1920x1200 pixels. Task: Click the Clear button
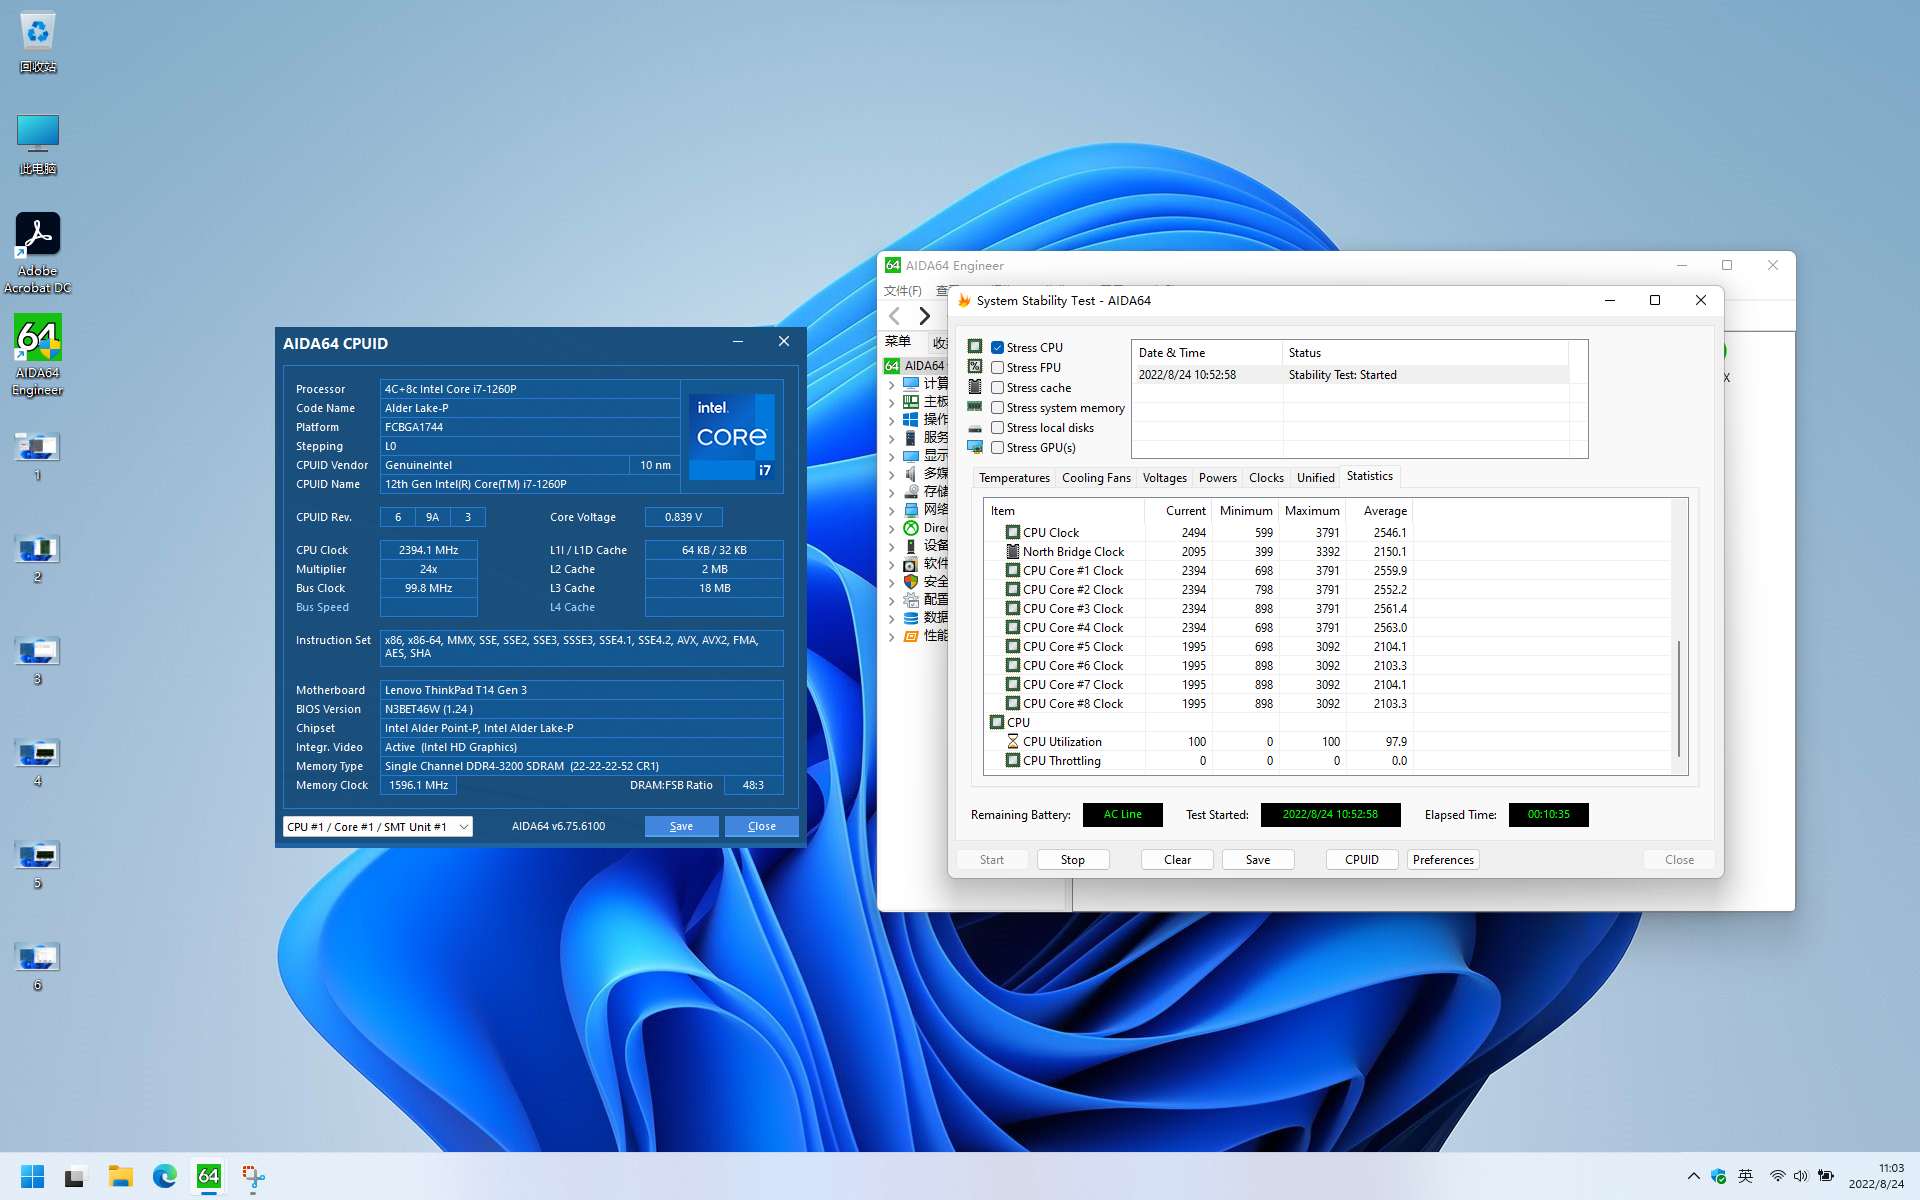click(1177, 860)
